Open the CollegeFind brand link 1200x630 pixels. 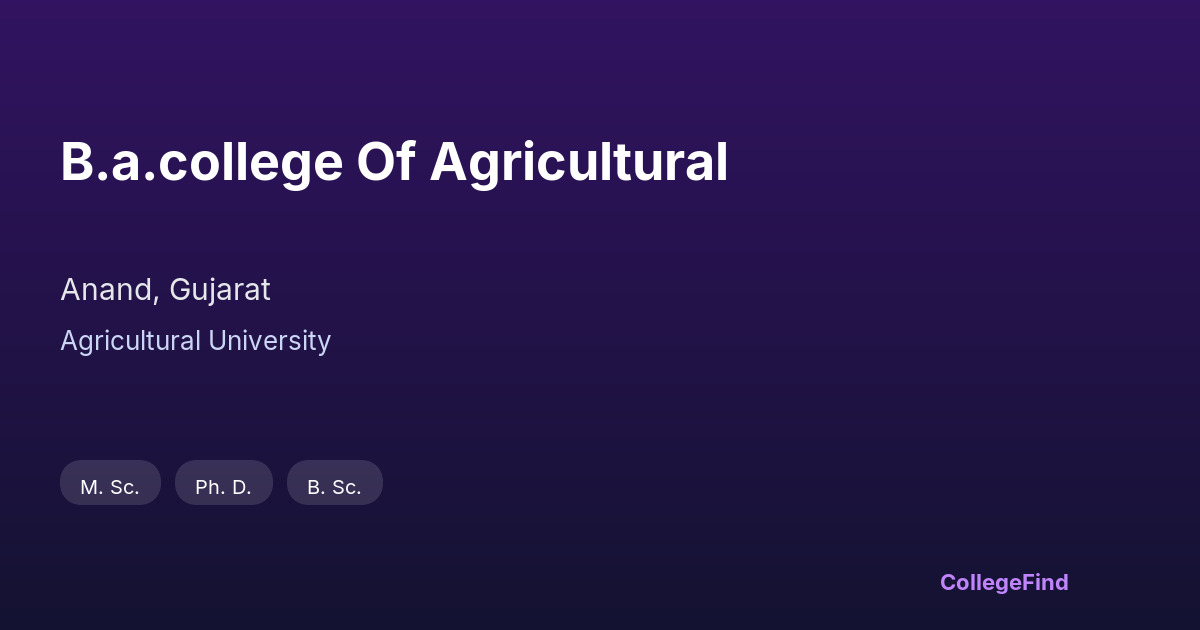[x=1003, y=582]
